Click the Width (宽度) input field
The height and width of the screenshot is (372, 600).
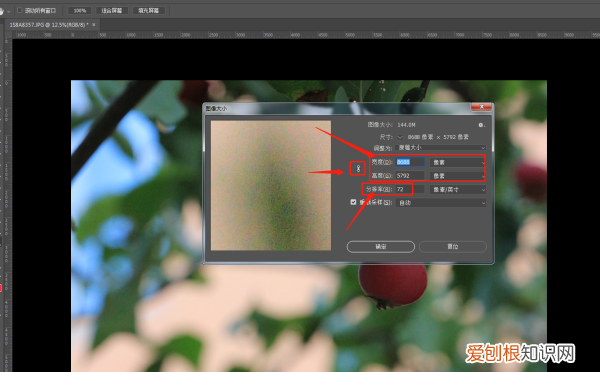(410, 162)
